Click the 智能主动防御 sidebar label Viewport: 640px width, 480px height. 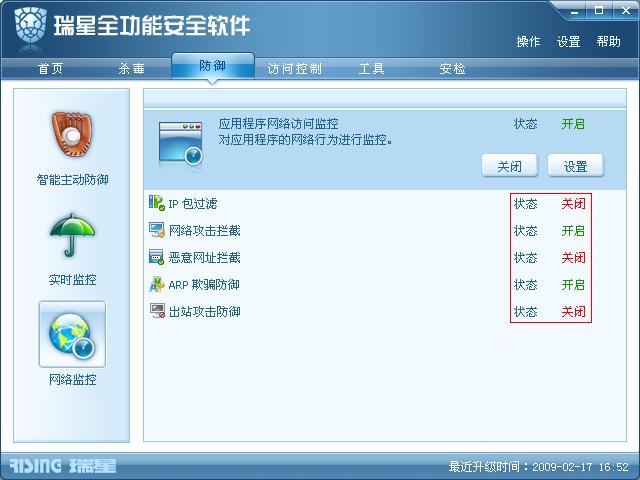72,179
